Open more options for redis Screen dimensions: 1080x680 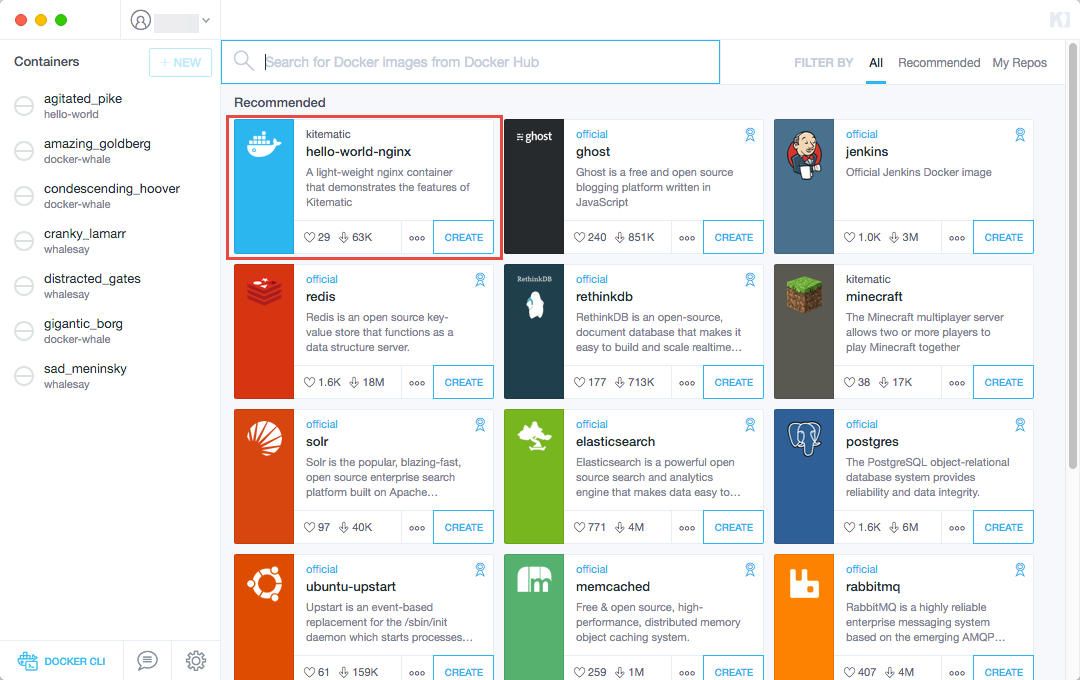417,383
